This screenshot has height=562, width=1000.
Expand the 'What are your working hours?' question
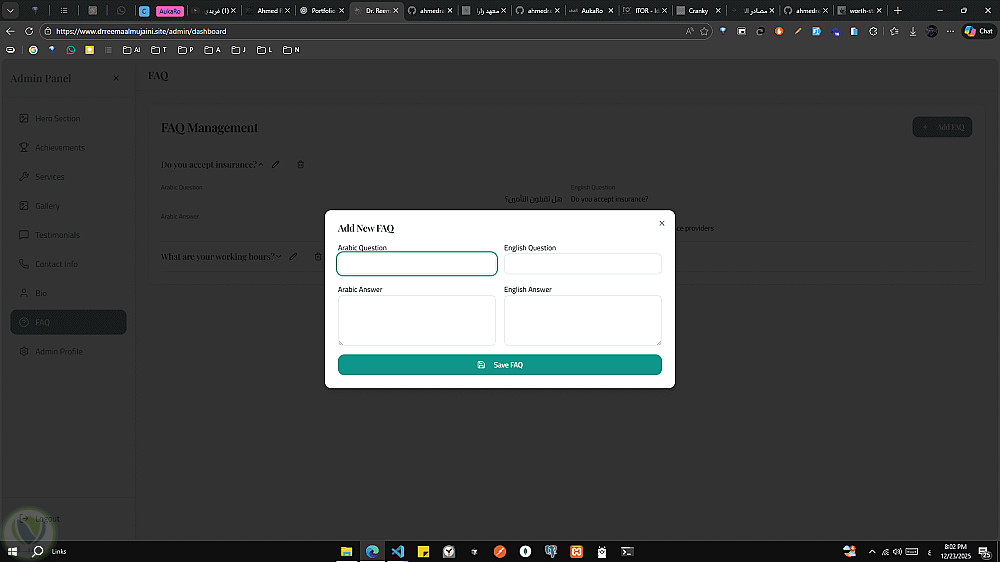coord(279,256)
